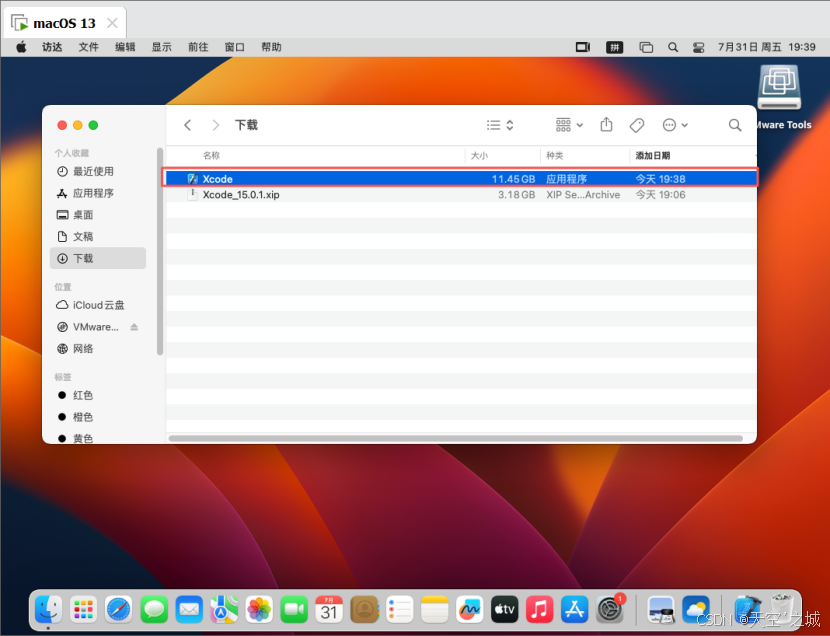The height and width of the screenshot is (636, 830).
Task: Open FaceTime from the Dock
Action: click(294, 610)
